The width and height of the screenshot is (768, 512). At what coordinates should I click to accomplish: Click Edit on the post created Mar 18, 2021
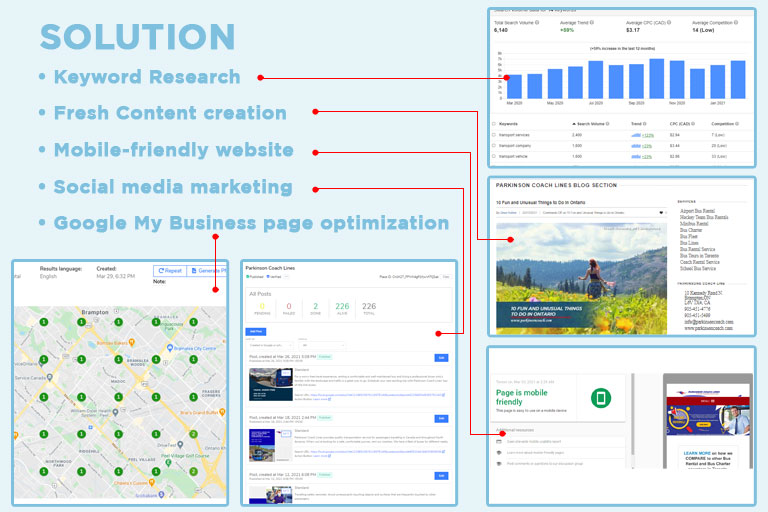point(441,418)
